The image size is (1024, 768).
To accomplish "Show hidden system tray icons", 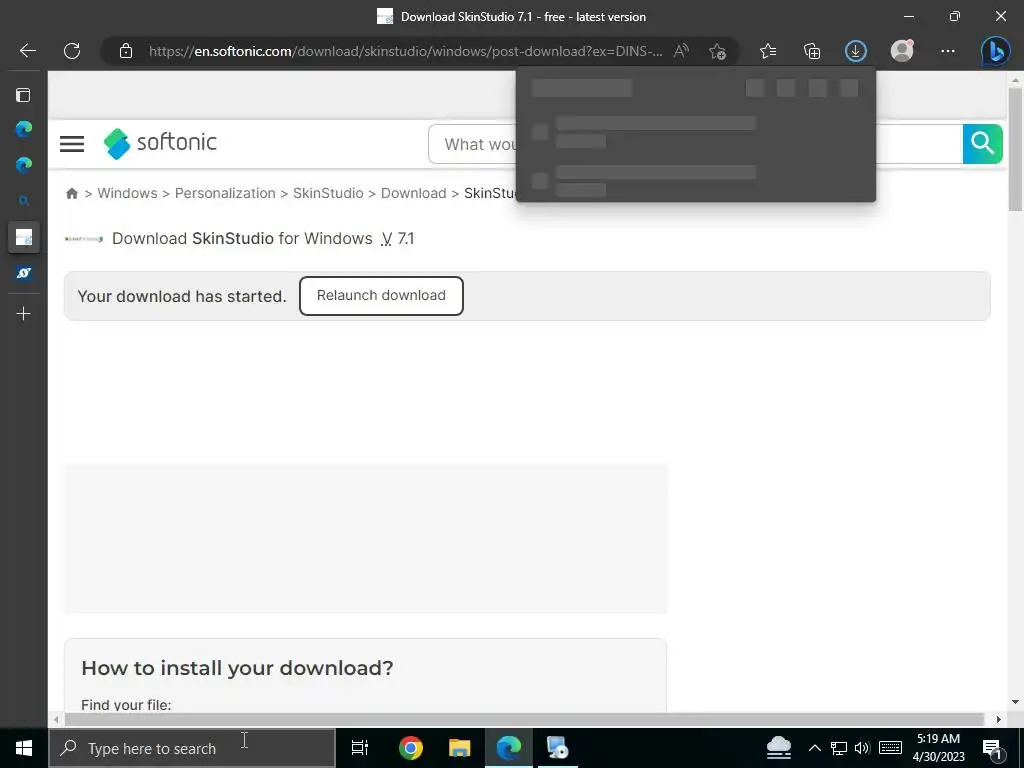I will (814, 748).
